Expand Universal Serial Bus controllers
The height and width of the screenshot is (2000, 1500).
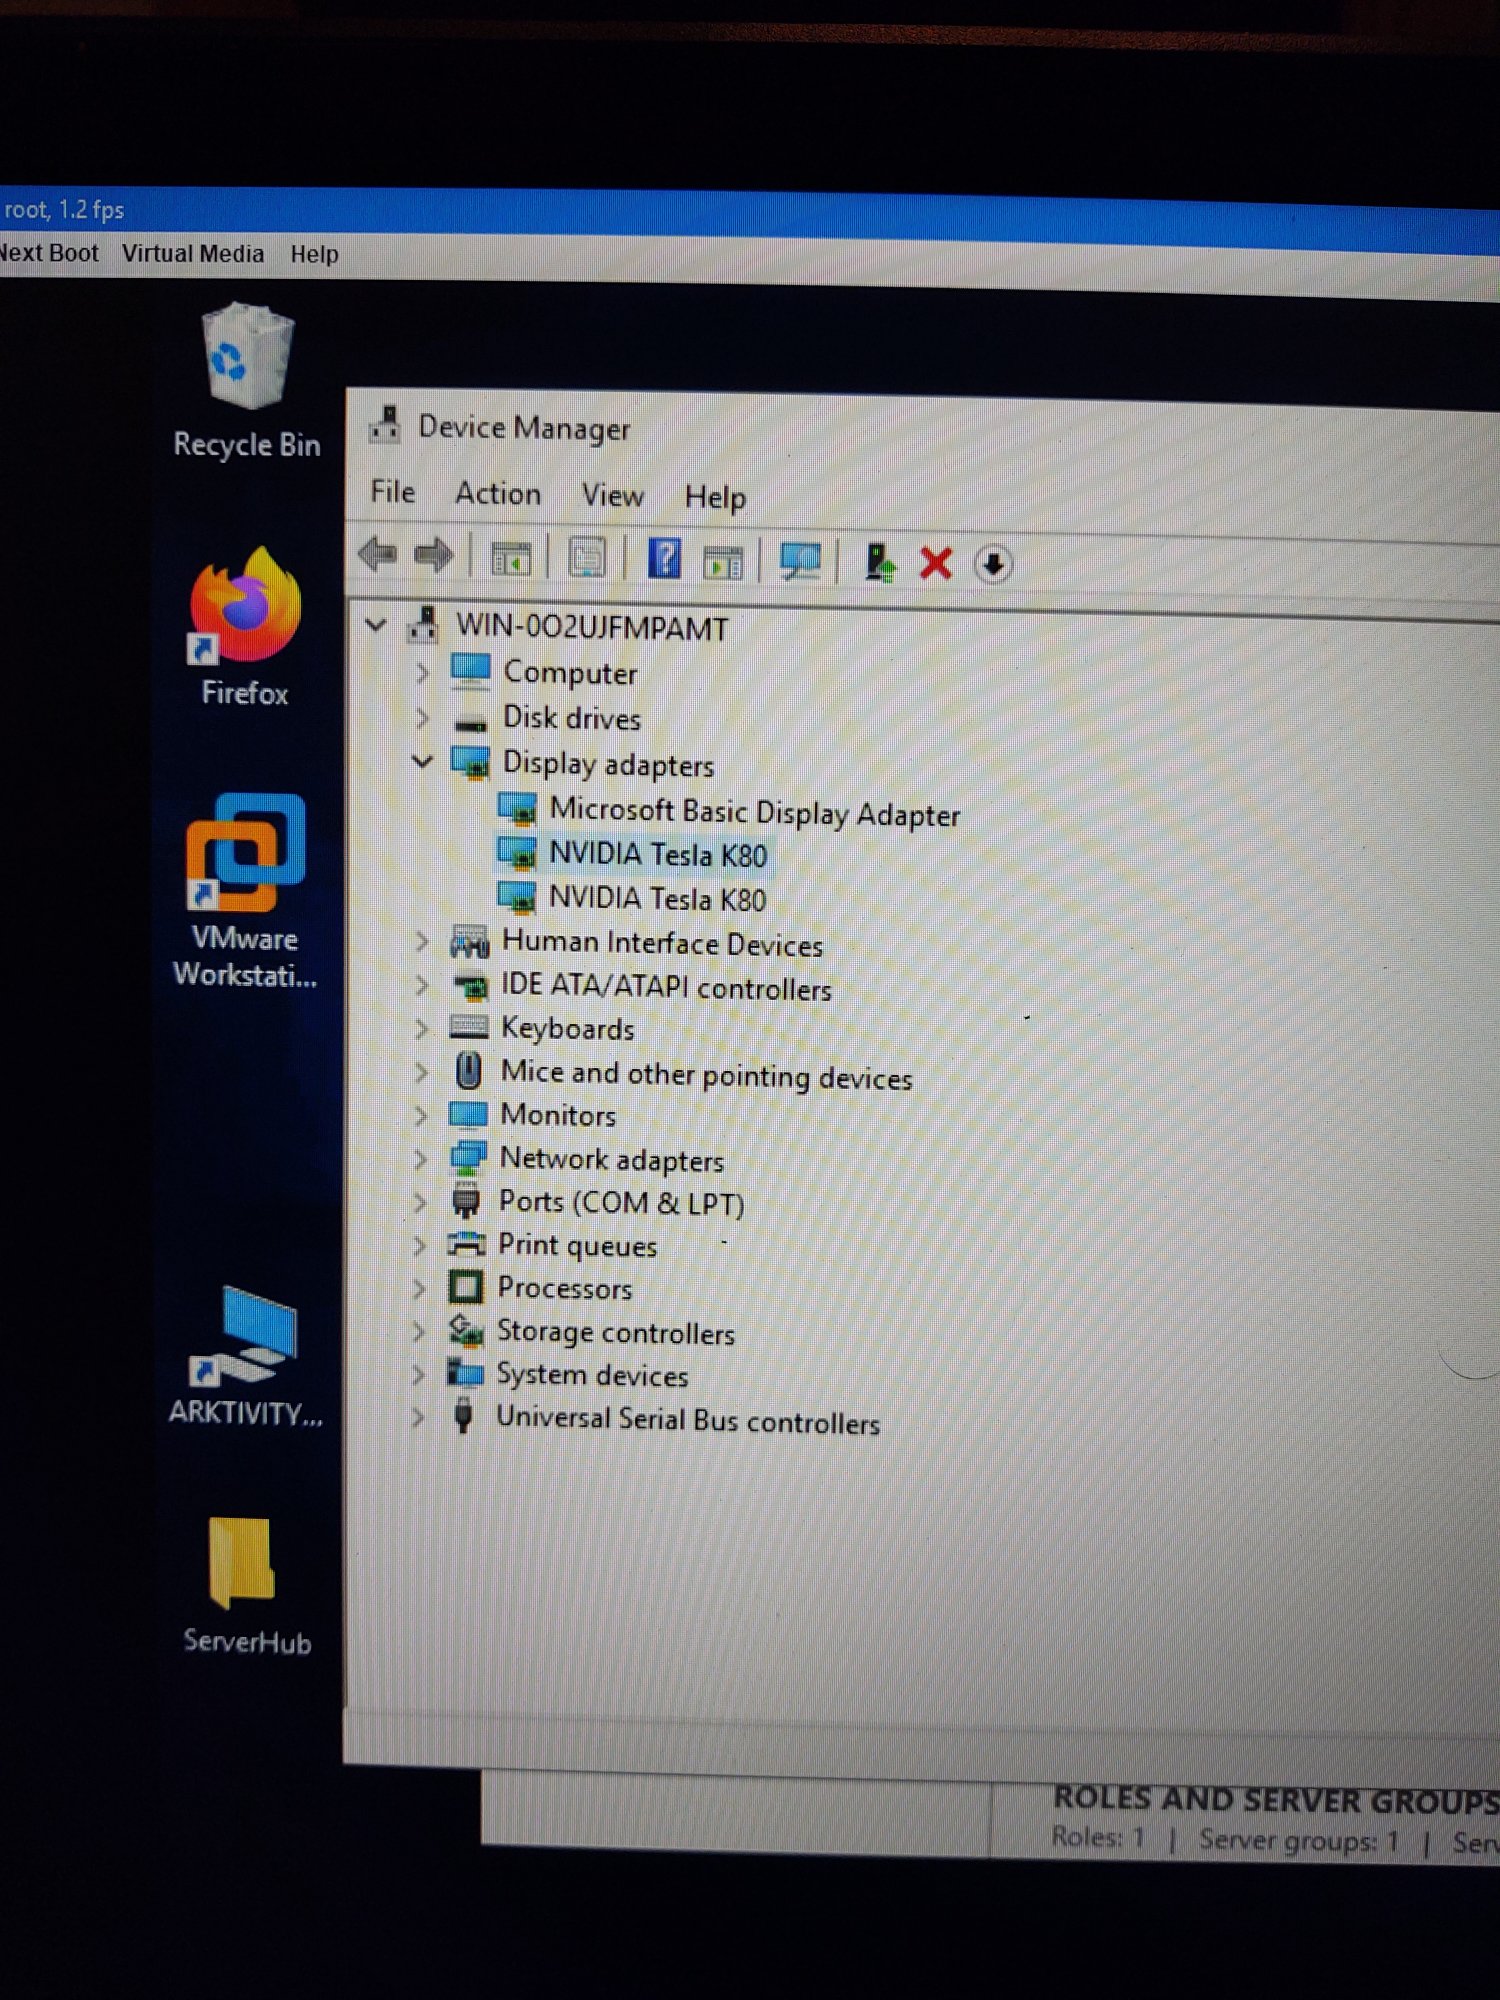coord(418,1417)
